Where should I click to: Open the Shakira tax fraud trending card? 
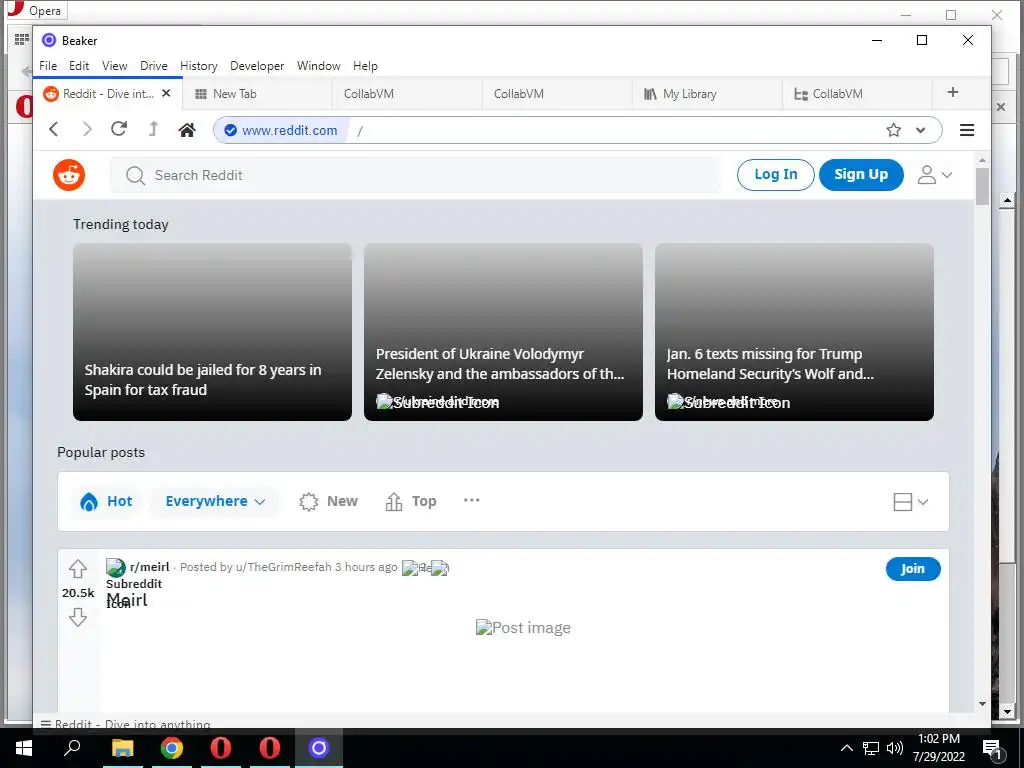pyautogui.click(x=212, y=332)
